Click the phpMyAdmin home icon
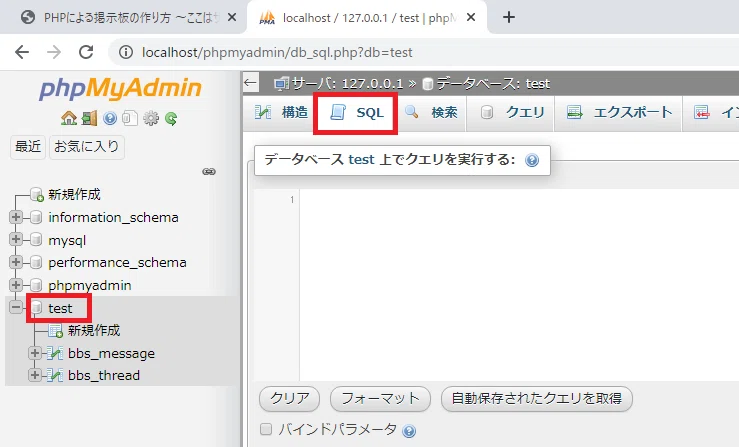Screen dimensions: 739x447 [x=69, y=118]
